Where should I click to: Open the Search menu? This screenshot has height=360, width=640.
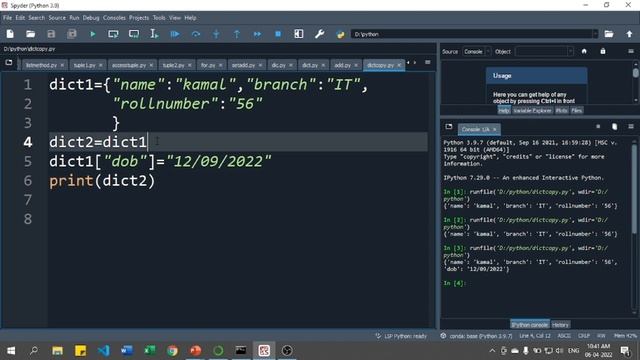(36, 18)
